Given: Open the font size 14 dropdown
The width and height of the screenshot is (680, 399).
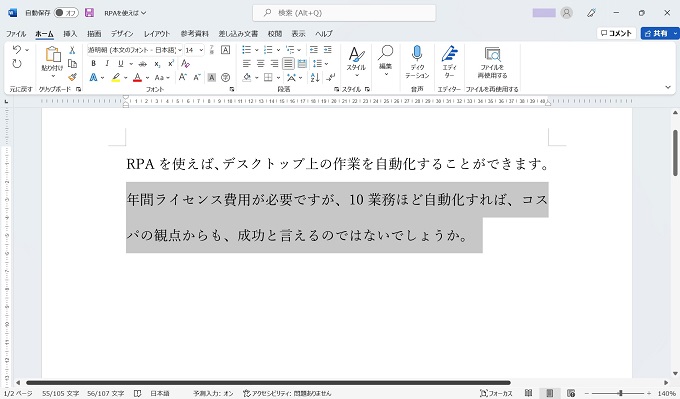Looking at the screenshot, I should pos(201,50).
